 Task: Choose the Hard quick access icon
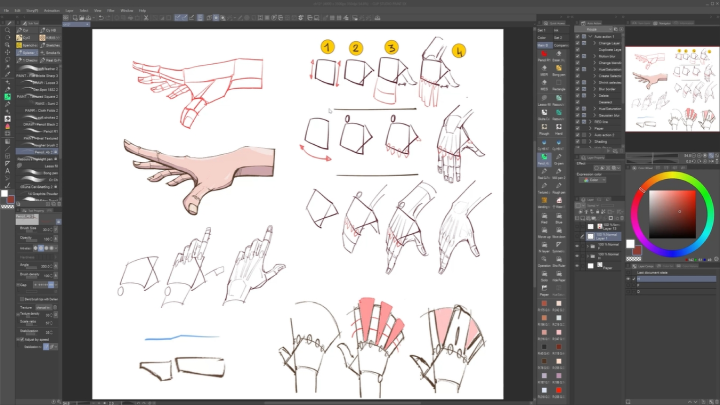[559, 129]
